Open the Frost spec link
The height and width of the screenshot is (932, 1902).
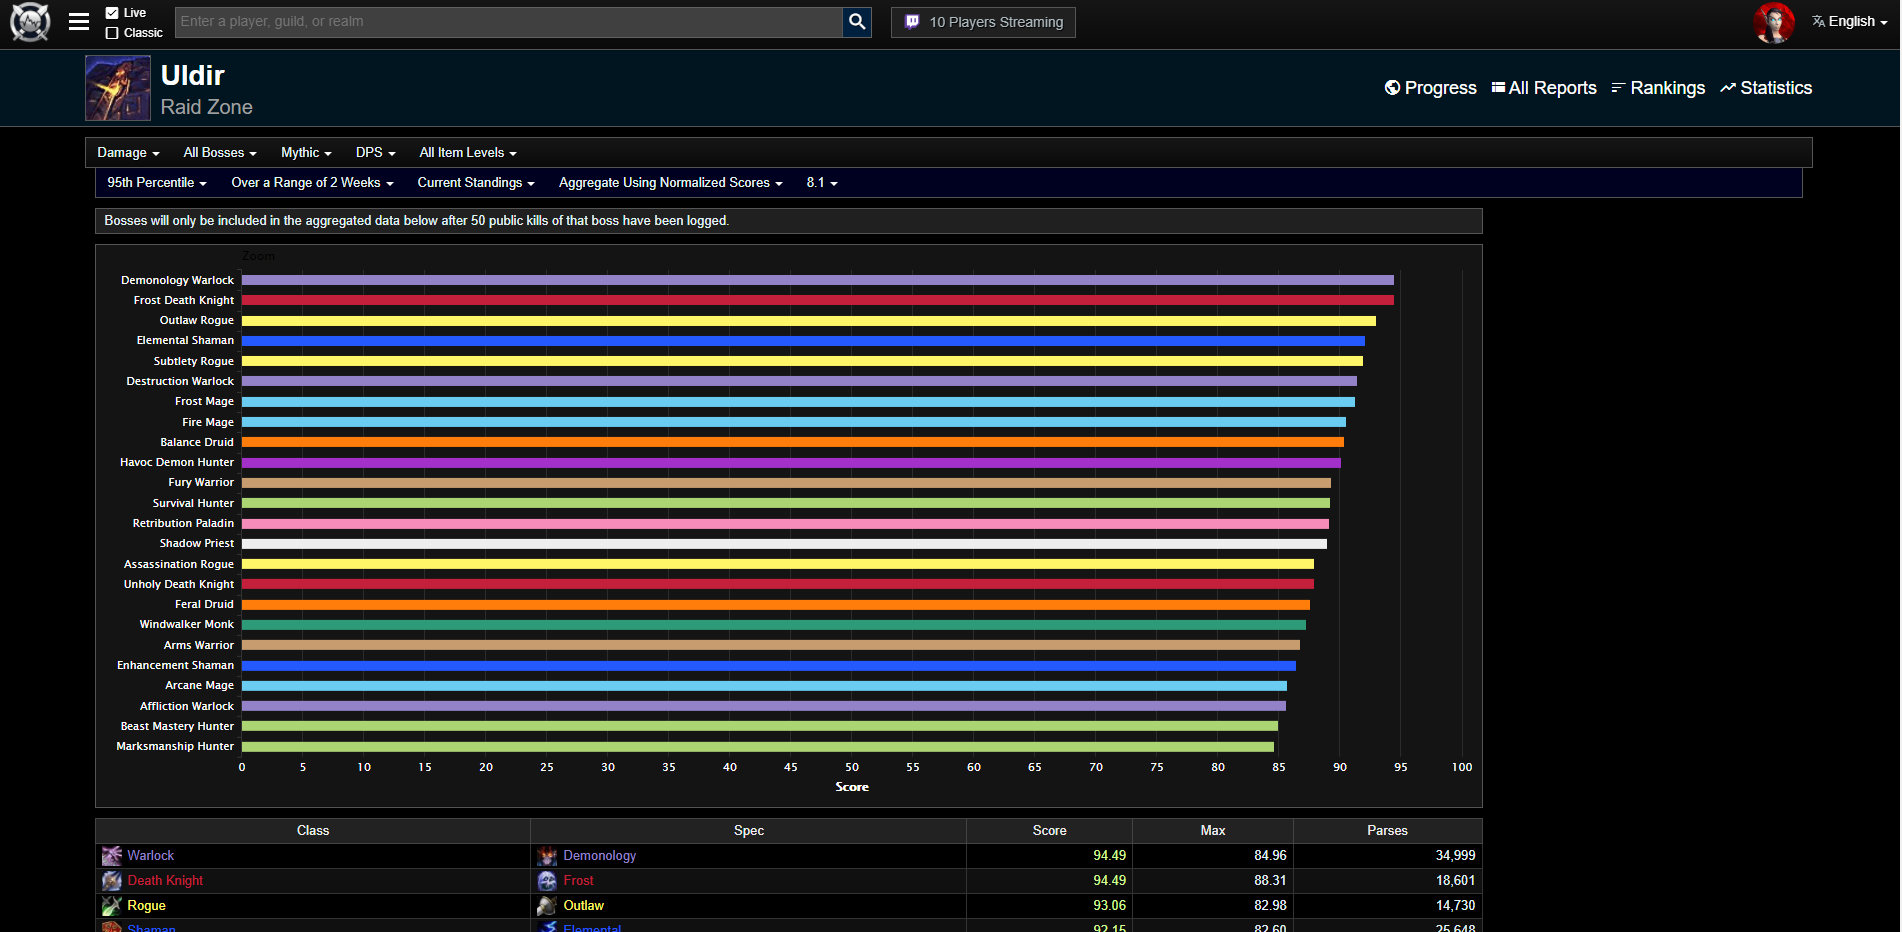pyautogui.click(x=579, y=881)
